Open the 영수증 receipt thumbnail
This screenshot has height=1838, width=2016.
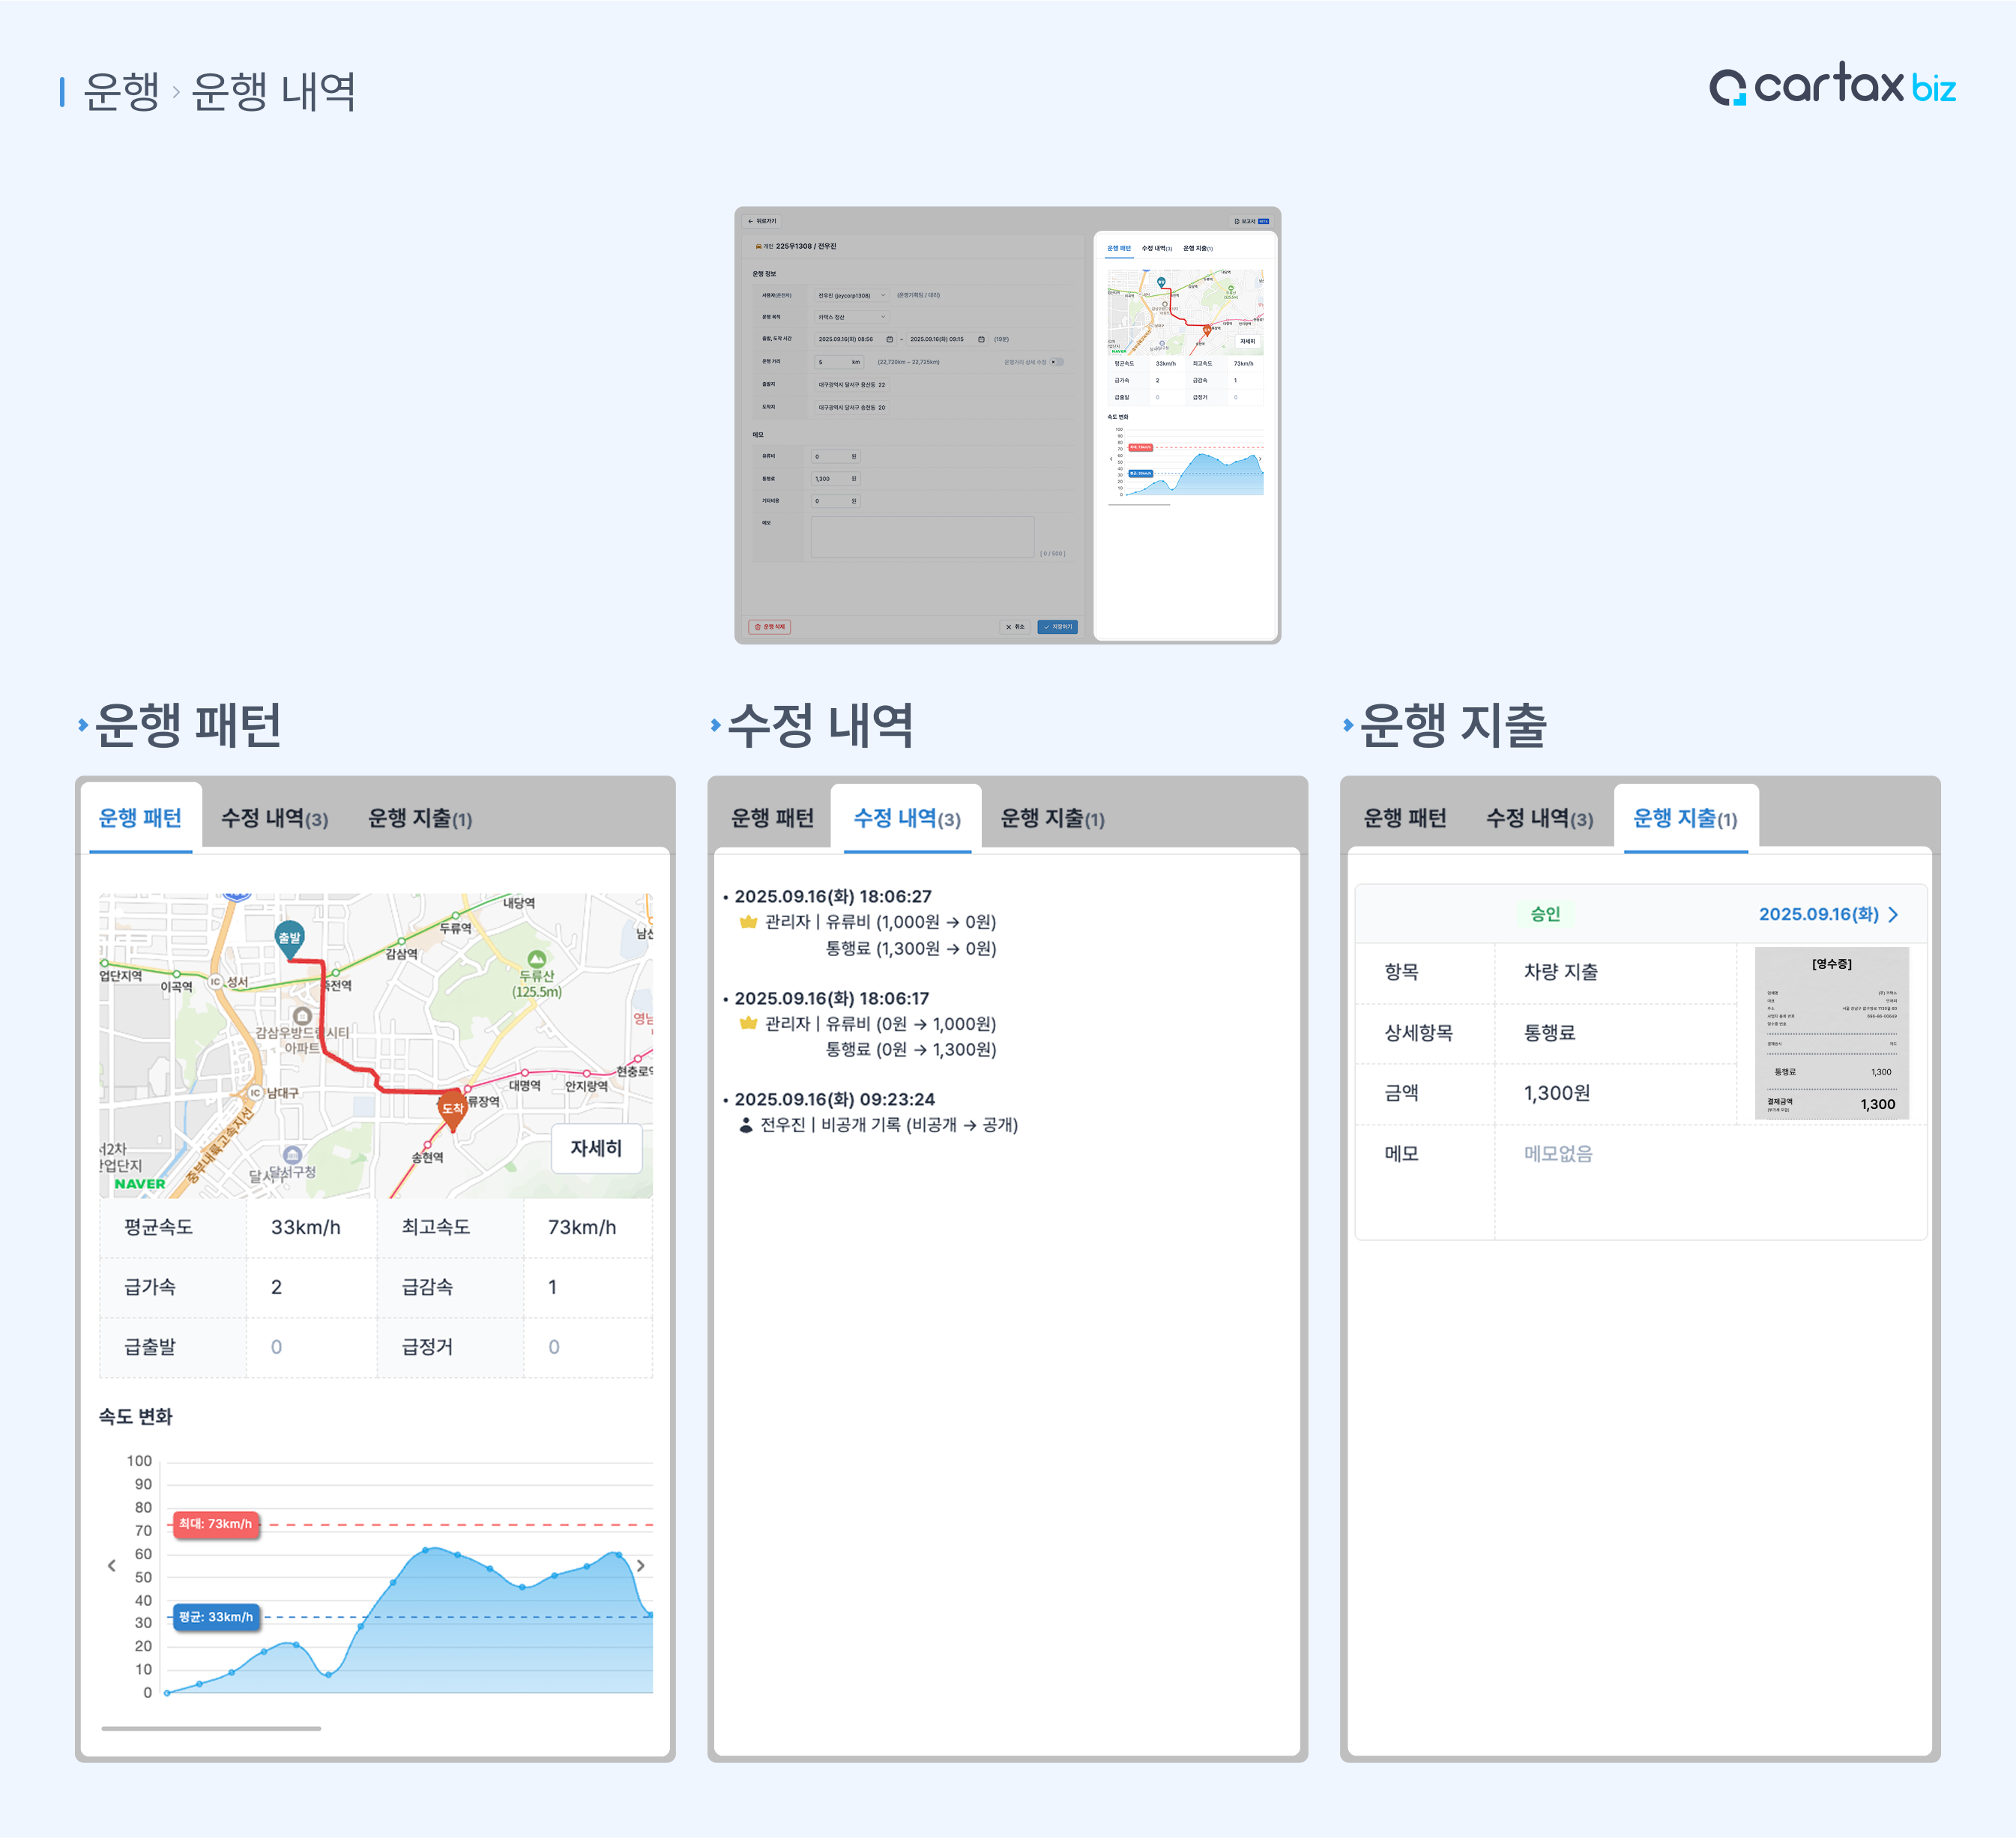[1832, 1033]
